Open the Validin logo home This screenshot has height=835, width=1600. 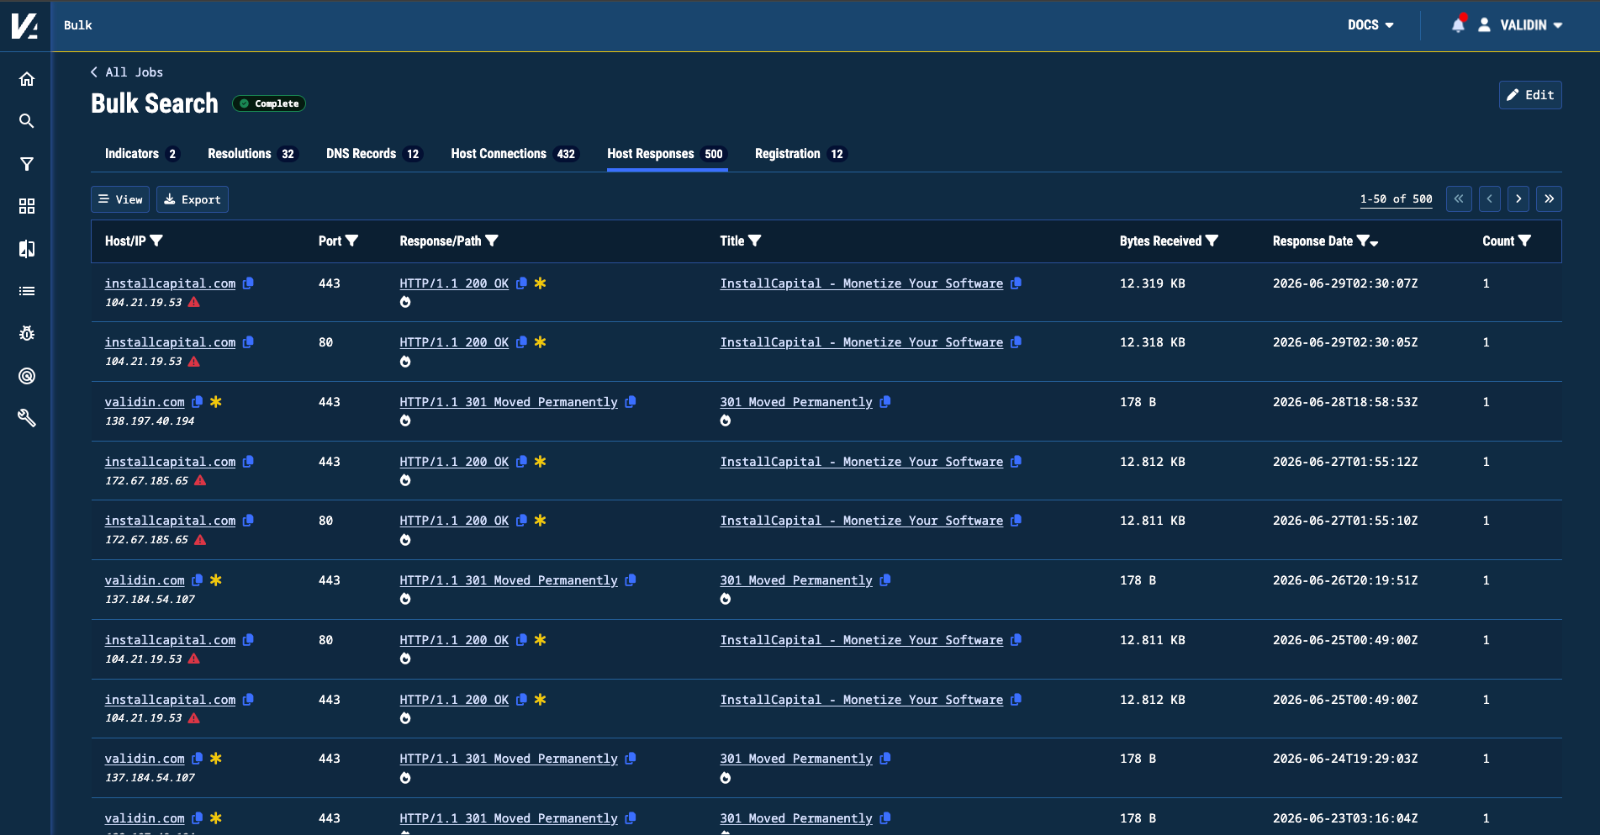tap(25, 25)
